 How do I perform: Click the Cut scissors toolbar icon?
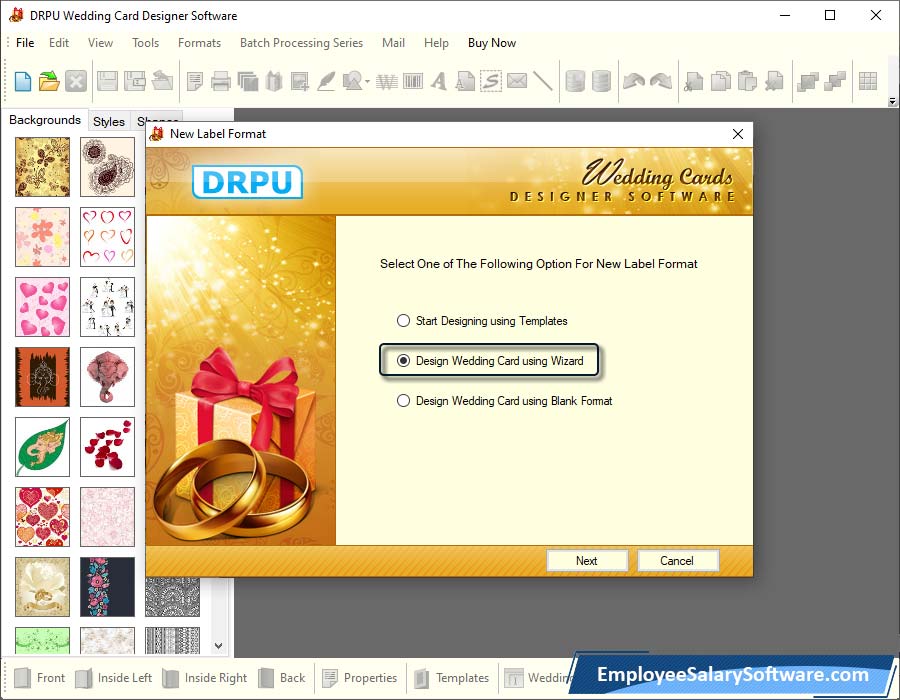(693, 81)
